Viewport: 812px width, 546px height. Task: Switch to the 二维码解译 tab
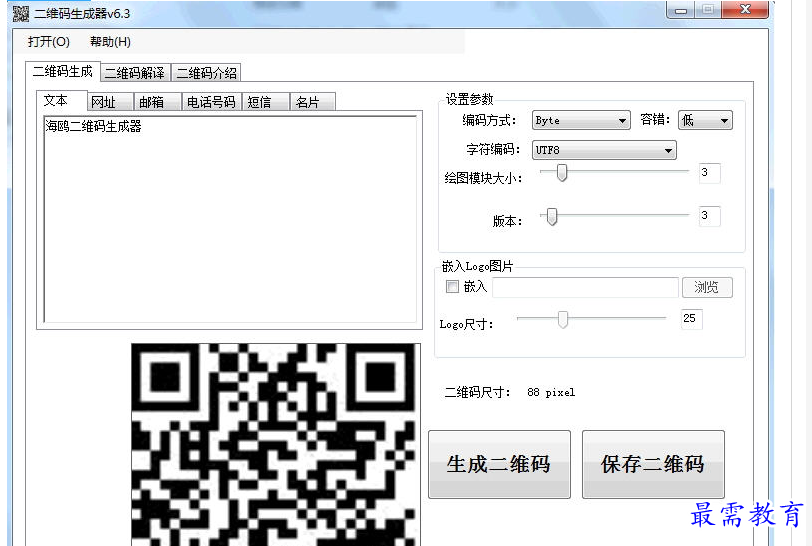(x=135, y=73)
